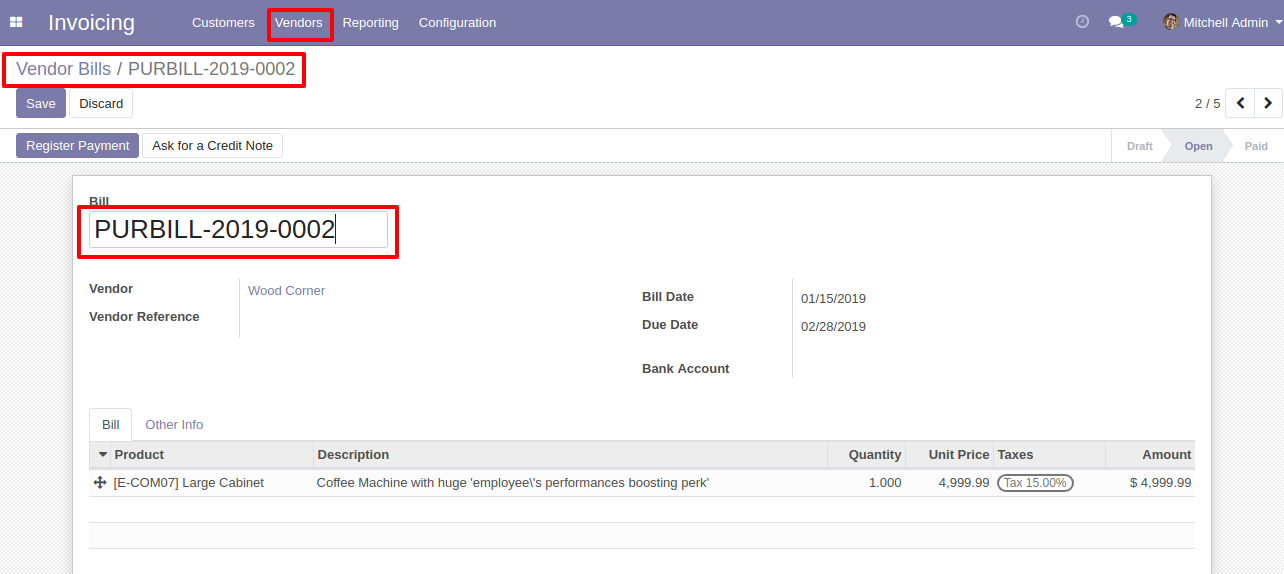Click the Vendor Reference label
This screenshot has width=1284, height=574.
[144, 317]
